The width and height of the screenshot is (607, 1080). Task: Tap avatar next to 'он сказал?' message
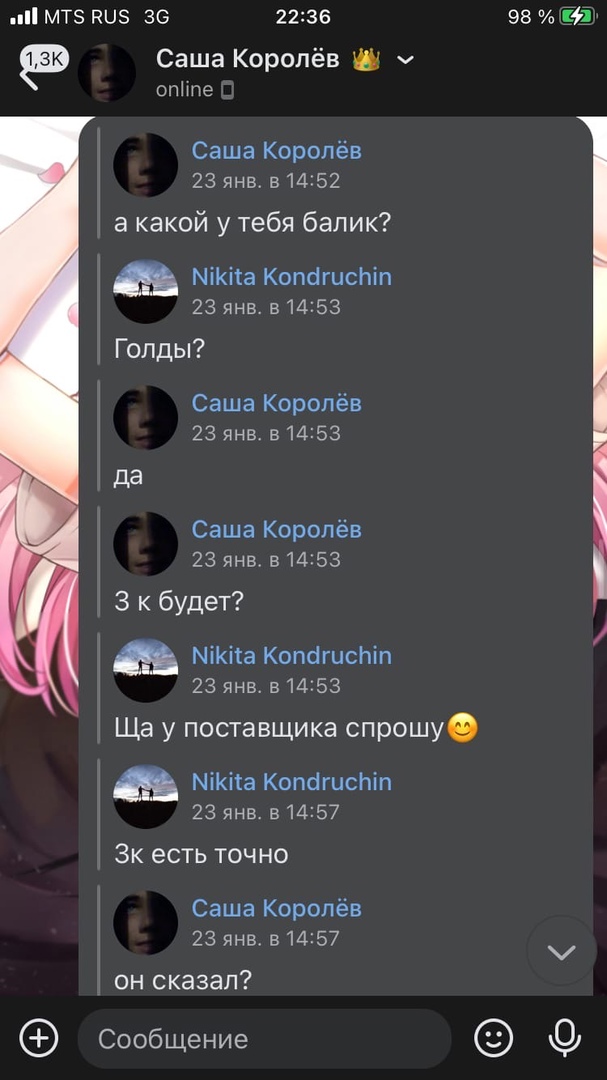(145, 923)
